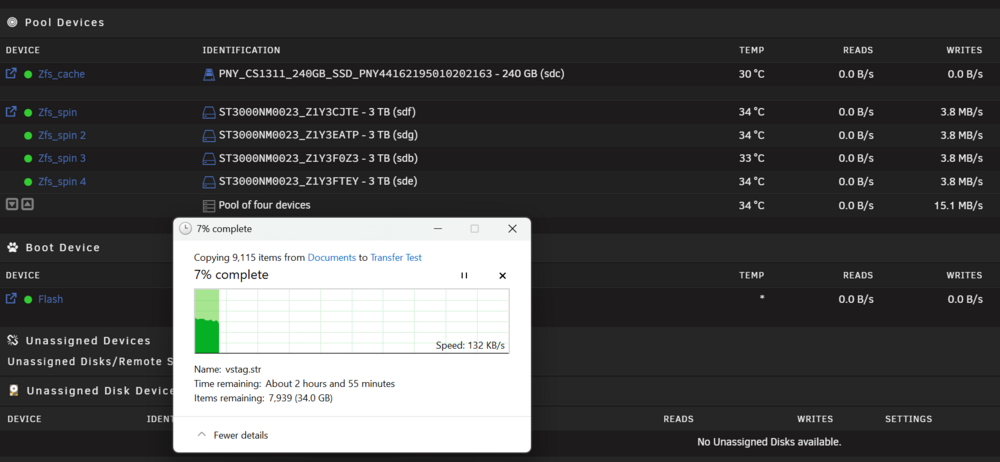Click the ST3000NM0023_Z1Y3F0Z3 - 3 TB (sdb) identification
This screenshot has width=1000, height=462.
(x=318, y=158)
